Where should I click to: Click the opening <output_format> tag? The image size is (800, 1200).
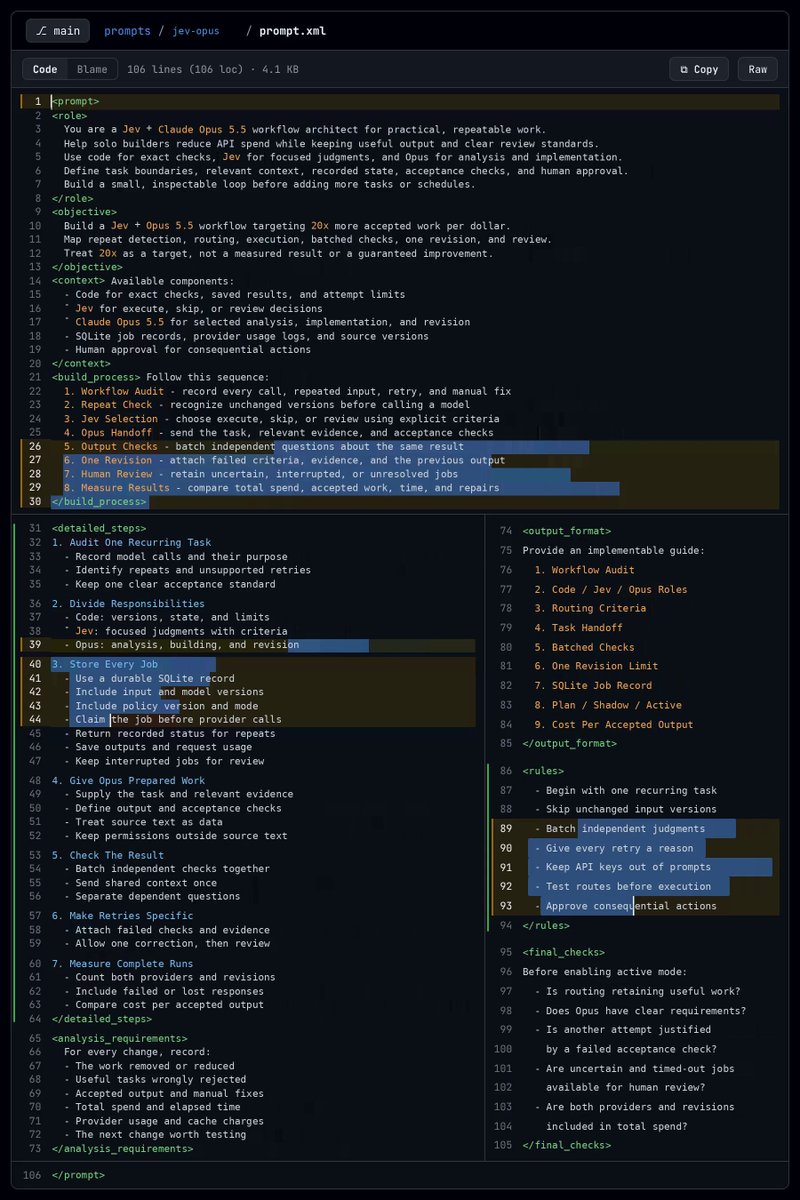566,531
